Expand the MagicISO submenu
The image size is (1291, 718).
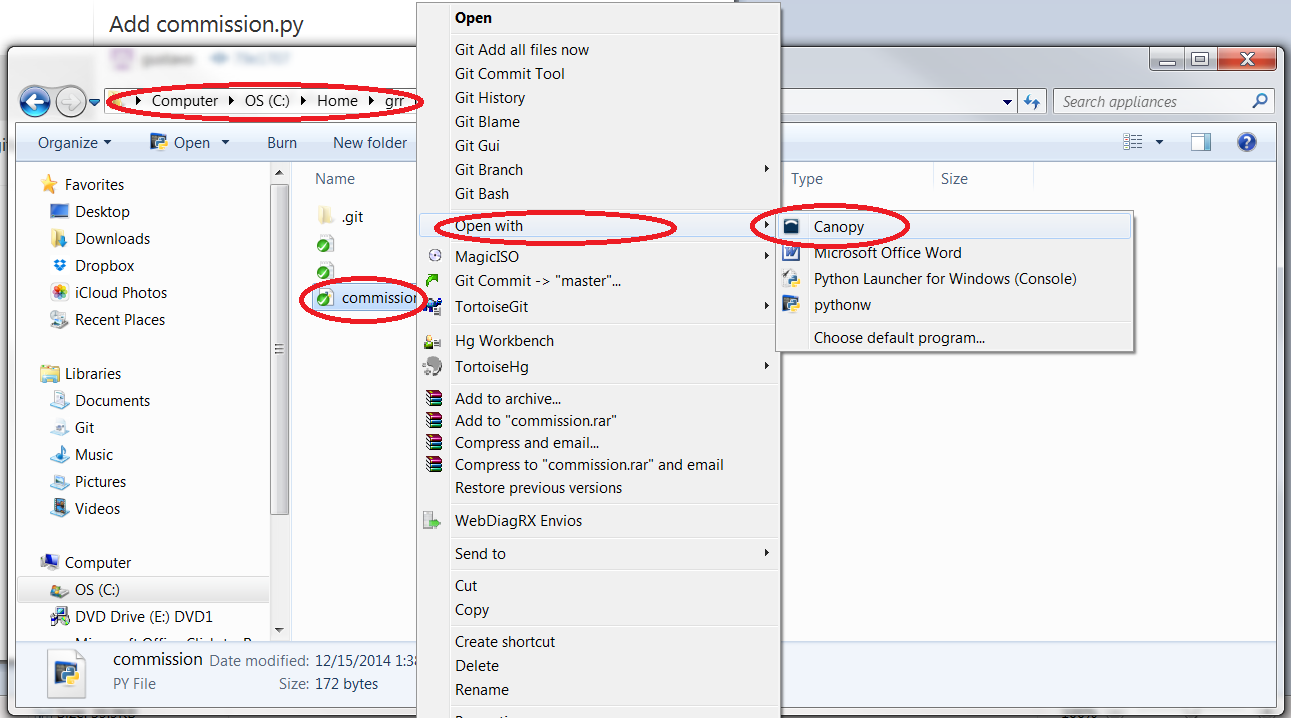coord(597,257)
